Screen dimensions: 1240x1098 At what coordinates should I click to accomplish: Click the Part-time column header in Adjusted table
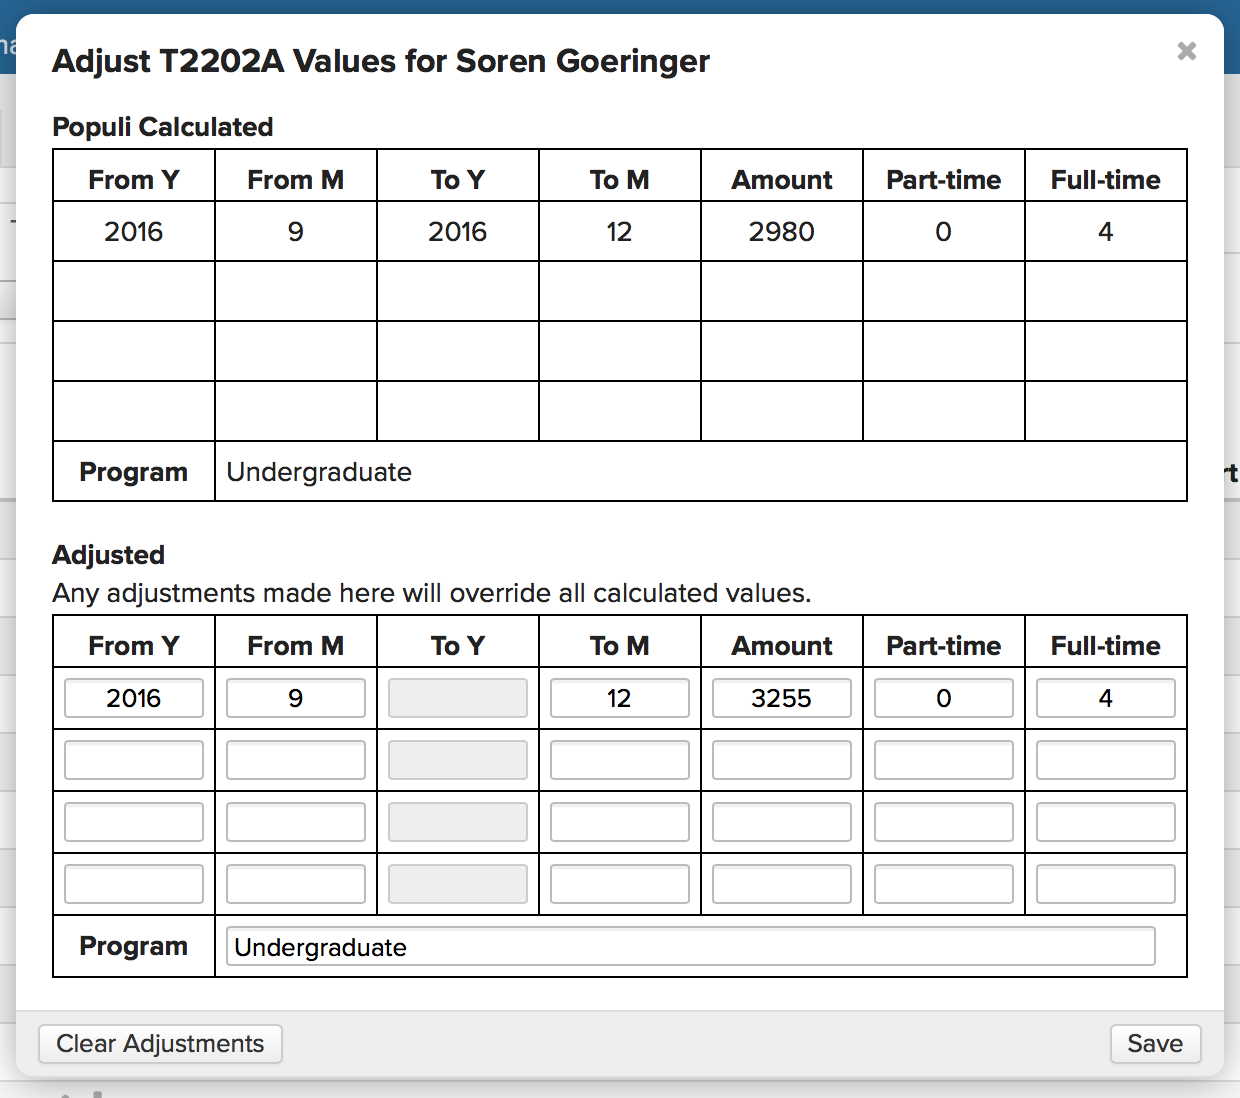pos(944,646)
